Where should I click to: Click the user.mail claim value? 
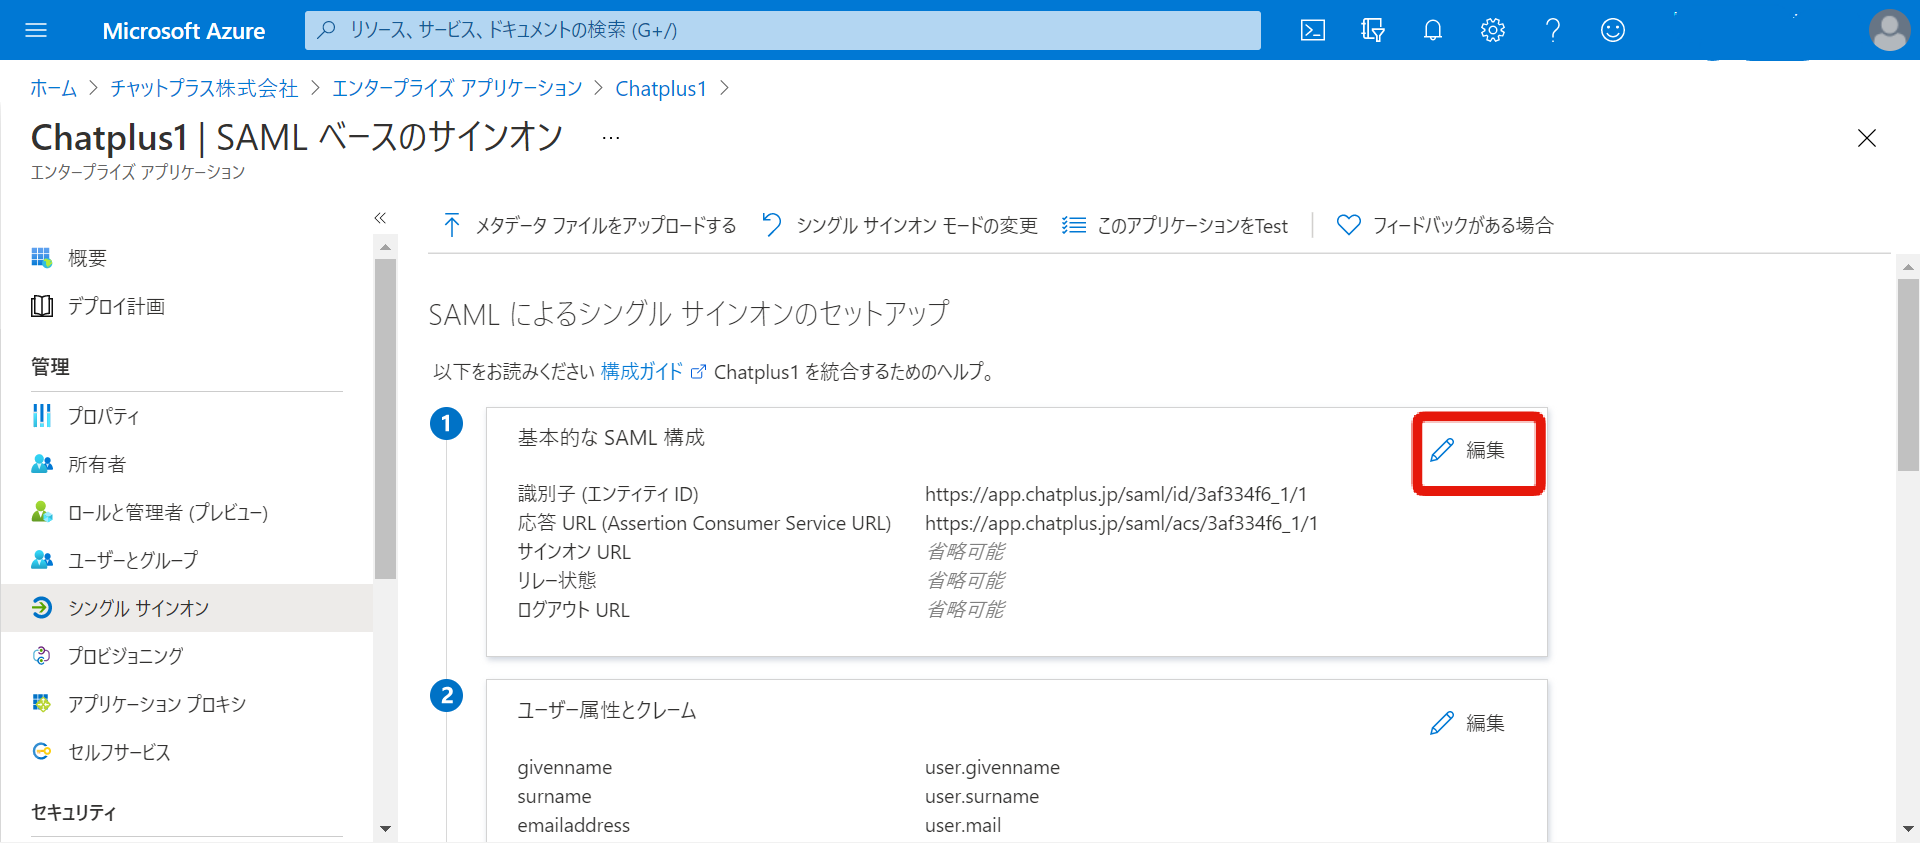click(963, 826)
